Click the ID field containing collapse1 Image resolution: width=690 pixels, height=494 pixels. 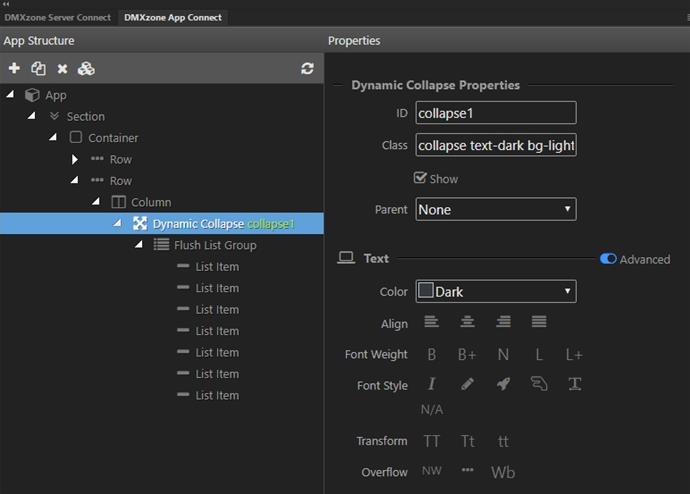[496, 113]
